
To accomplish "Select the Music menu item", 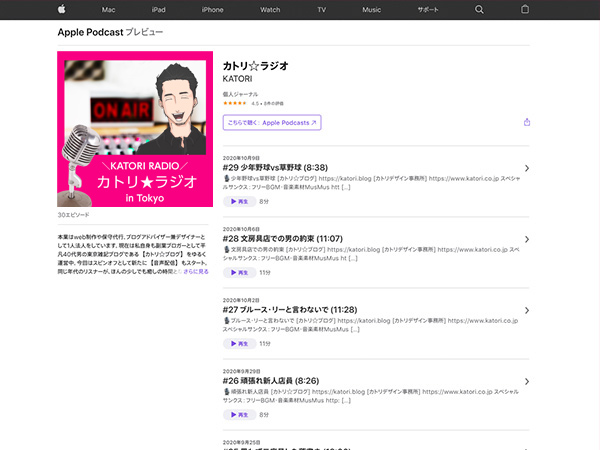I will pos(371,9).
